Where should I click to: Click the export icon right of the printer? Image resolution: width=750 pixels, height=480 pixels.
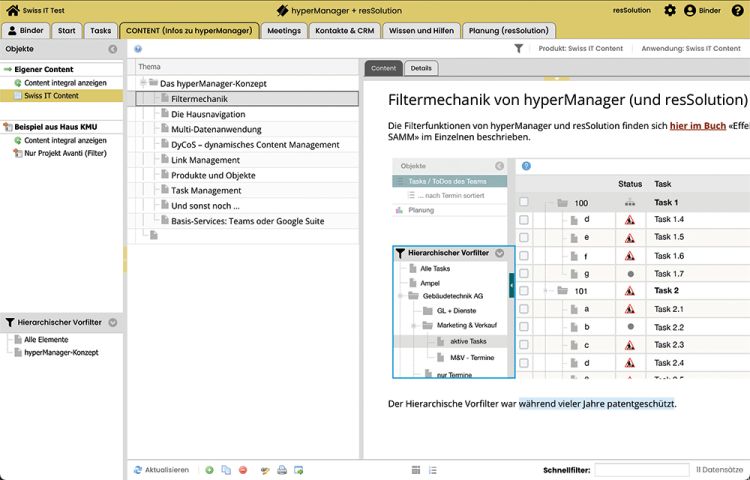pyautogui.click(x=298, y=470)
